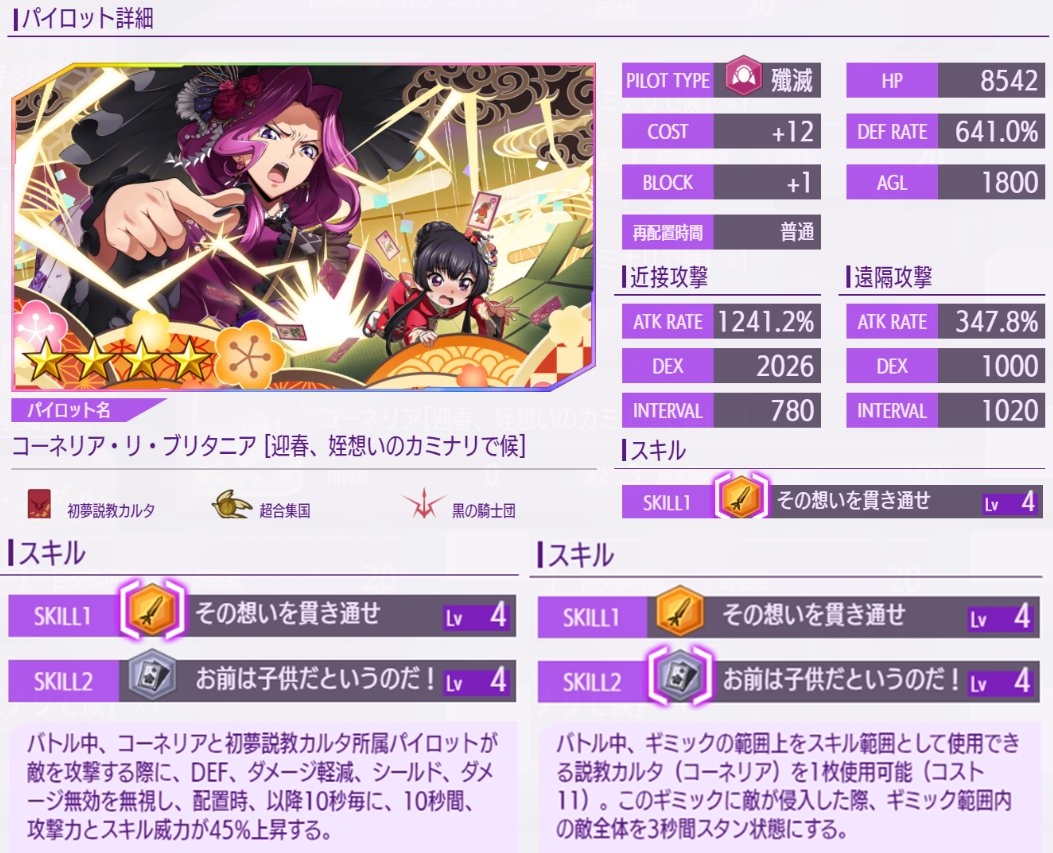
Task: Click the four-star rarity rating
Action: coord(117,361)
